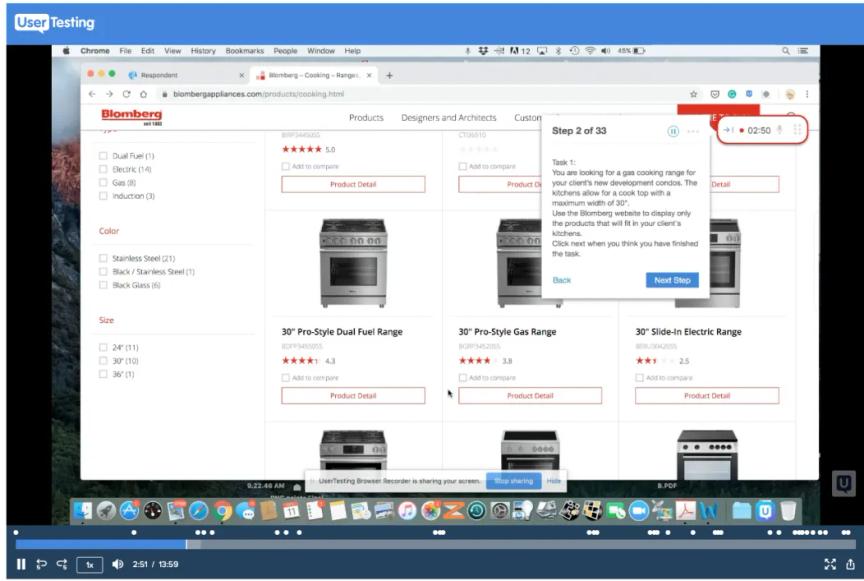The width and height of the screenshot is (864, 581).
Task: Open Designers and Architects navigation item
Action: point(449,117)
